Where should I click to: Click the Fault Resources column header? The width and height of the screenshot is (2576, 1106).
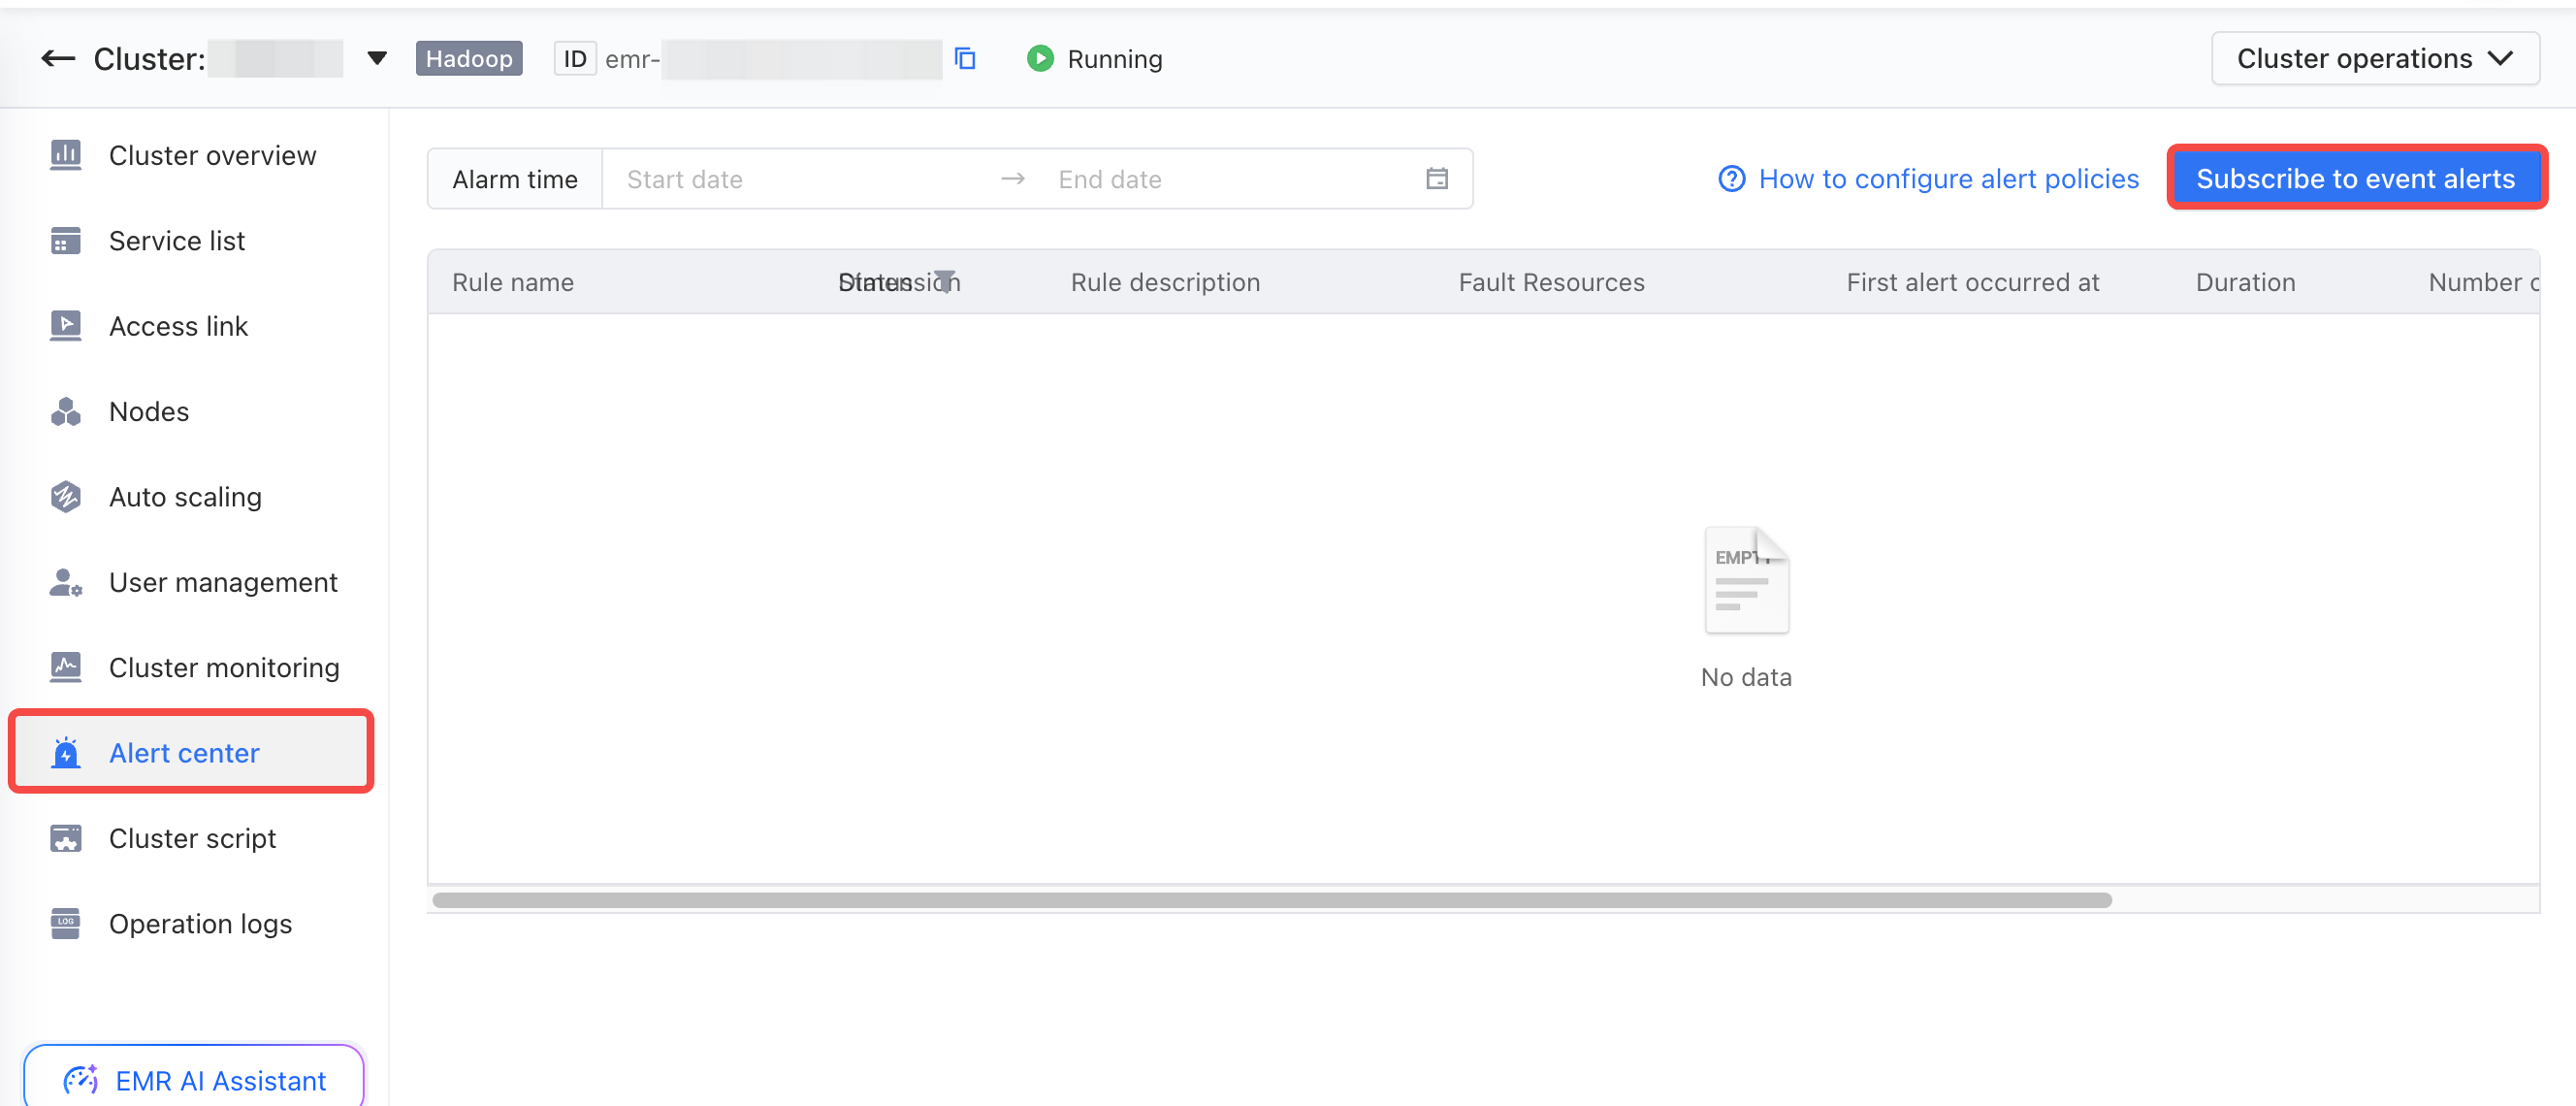(x=1551, y=282)
